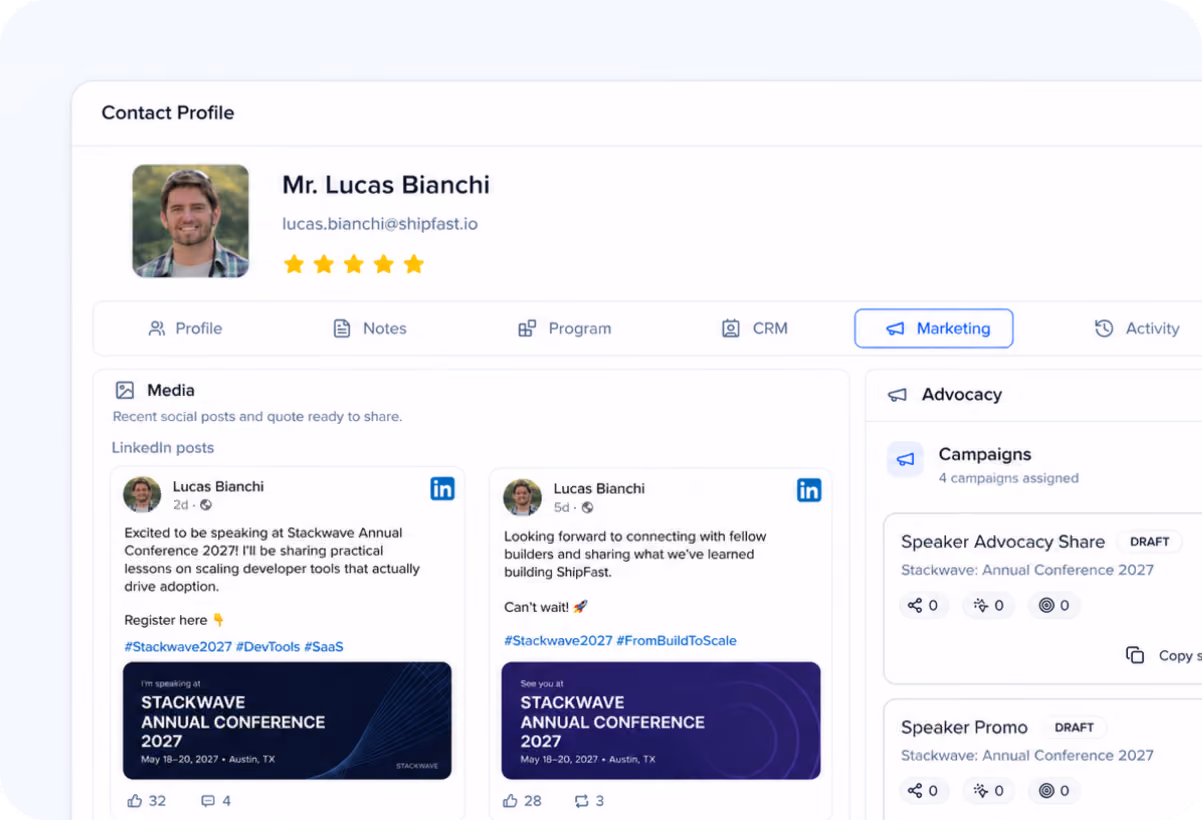Image resolution: width=1202 pixels, height=820 pixels.
Task: Switch to the Notes tab
Action: click(x=369, y=328)
